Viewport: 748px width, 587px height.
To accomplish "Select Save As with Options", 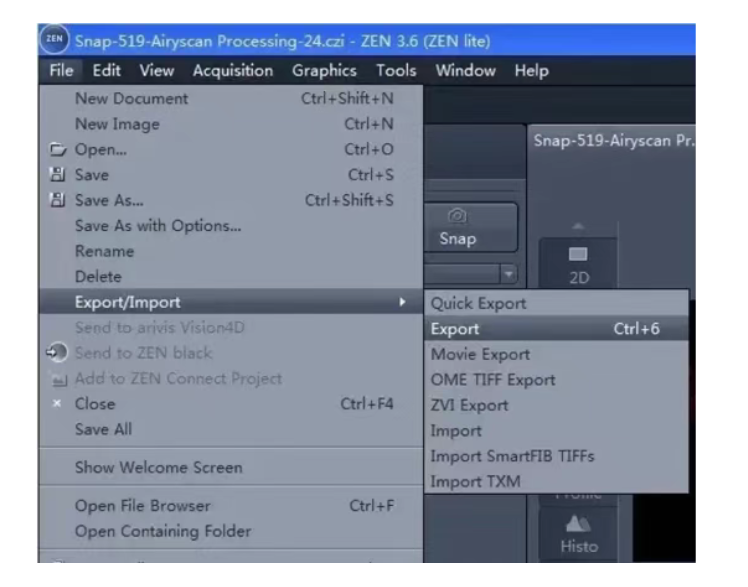I will coord(158,226).
